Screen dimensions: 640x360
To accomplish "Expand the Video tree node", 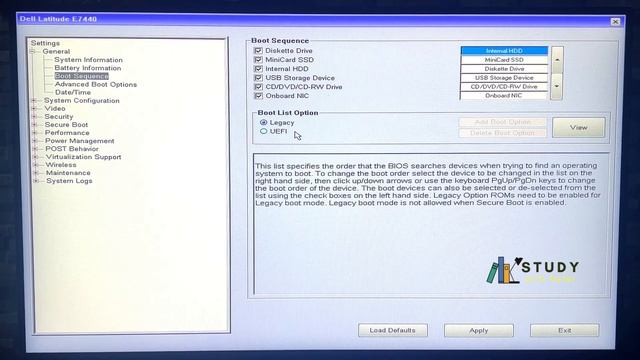I will (34, 109).
